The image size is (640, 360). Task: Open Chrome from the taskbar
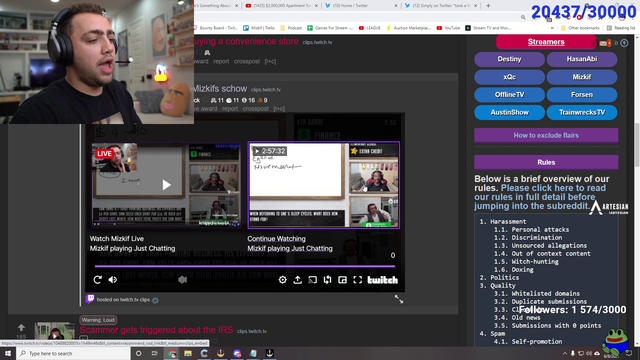point(172,353)
